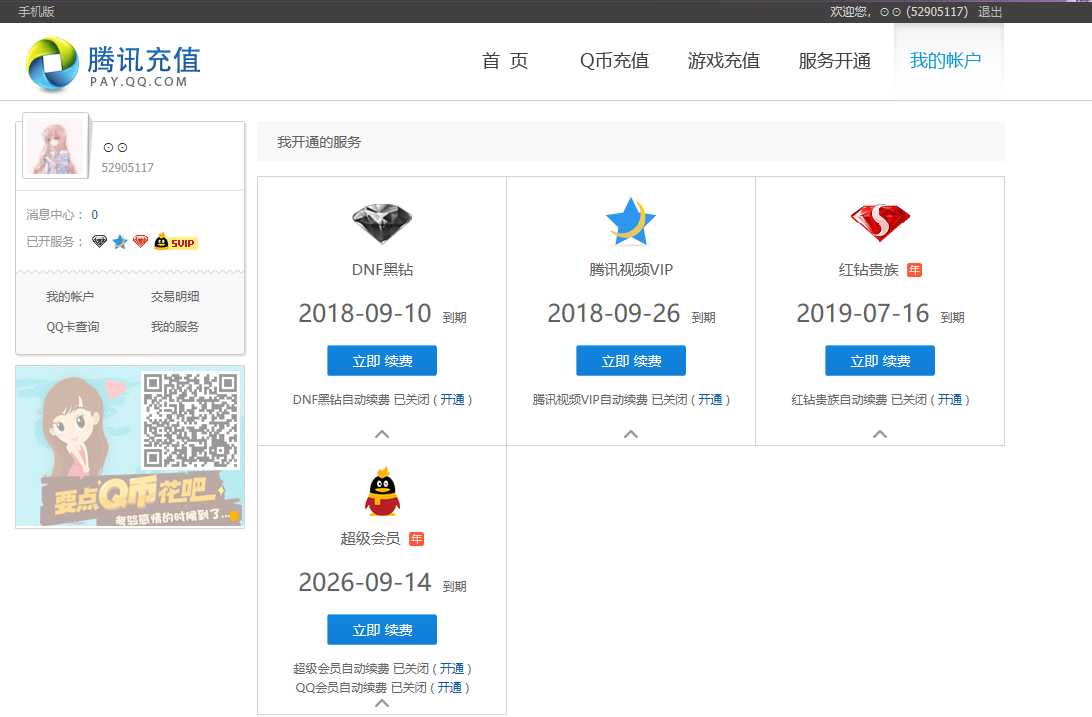
Task: Click the Tencent Pay logo globe icon
Action: pyautogui.click(x=52, y=64)
